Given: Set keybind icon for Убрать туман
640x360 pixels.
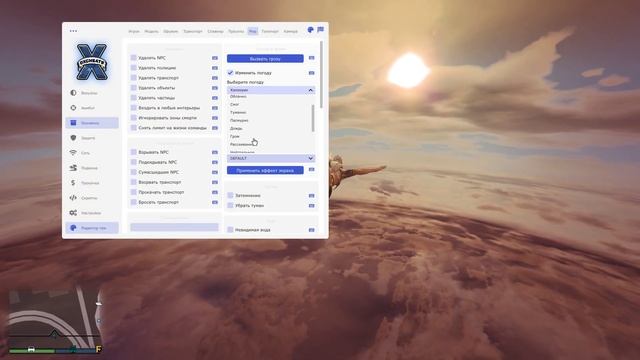Looking at the screenshot, I should pyautogui.click(x=311, y=206).
